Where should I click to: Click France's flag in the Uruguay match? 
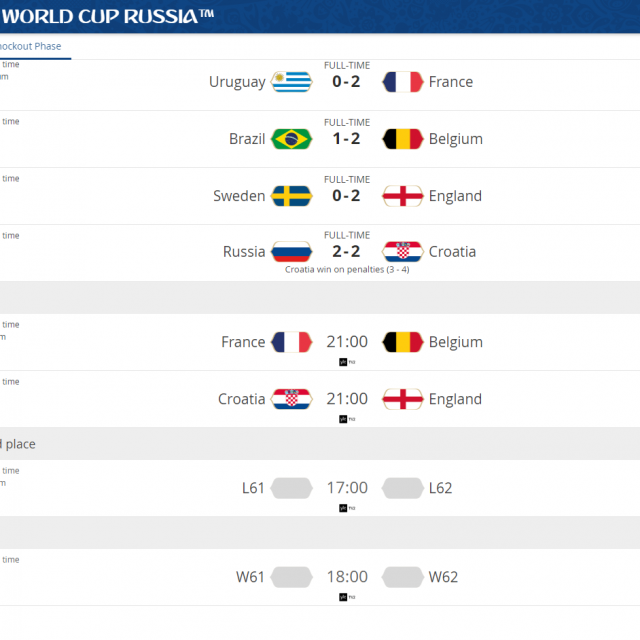click(x=403, y=82)
